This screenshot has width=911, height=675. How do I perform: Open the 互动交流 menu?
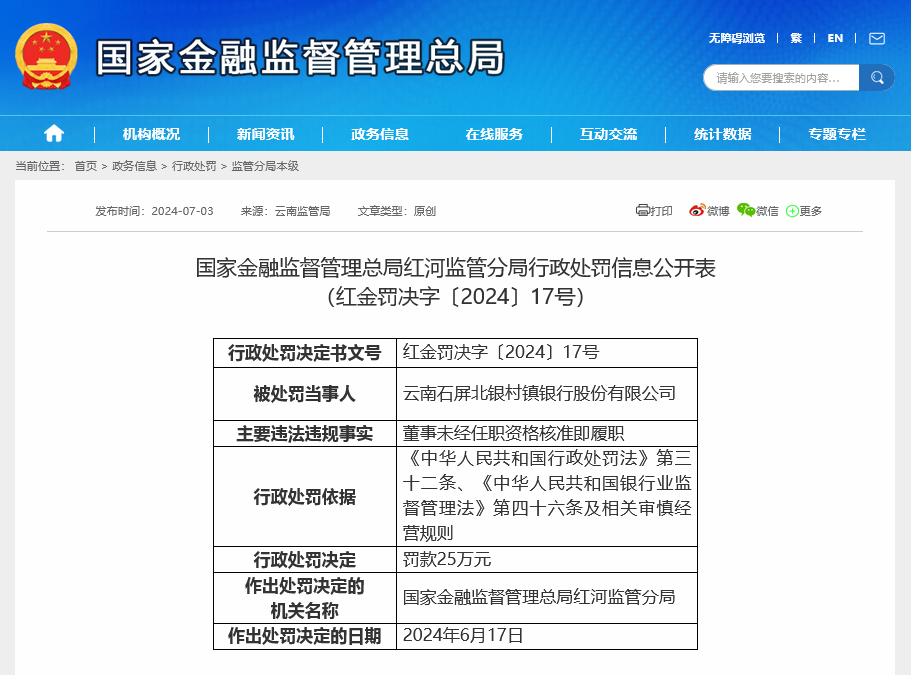pos(608,134)
